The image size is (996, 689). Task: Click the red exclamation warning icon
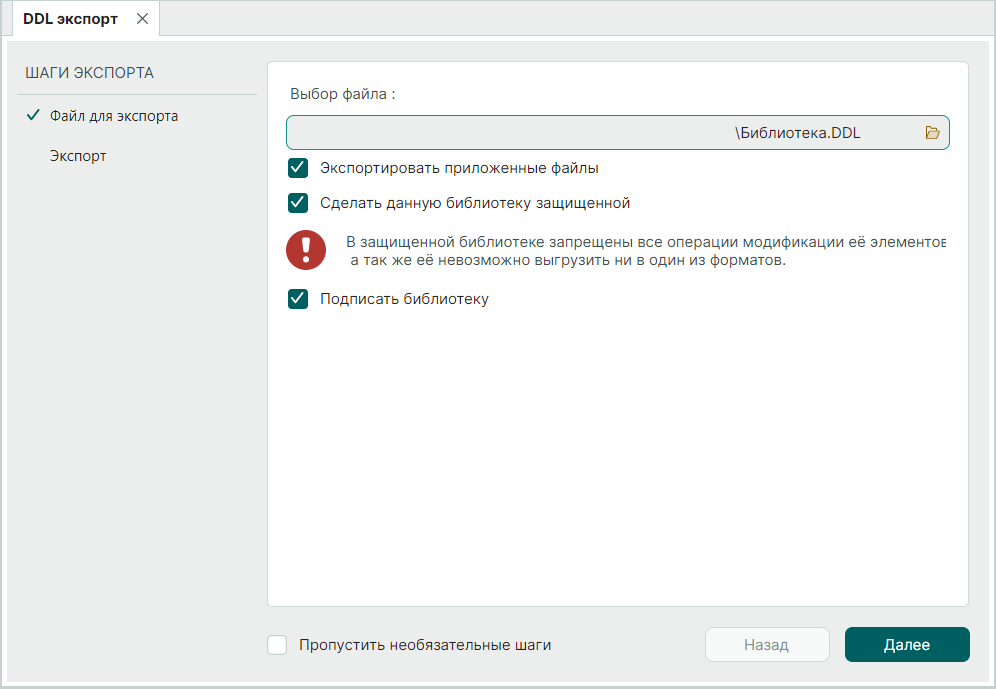click(x=306, y=250)
